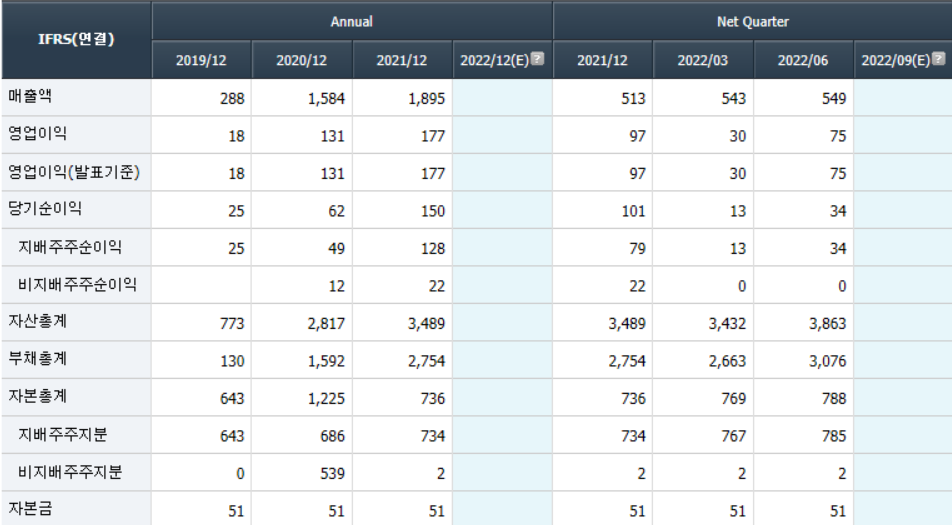Click the 당기순이익 quarterly value 101
Screen dimensions: 952x525
coord(633,211)
